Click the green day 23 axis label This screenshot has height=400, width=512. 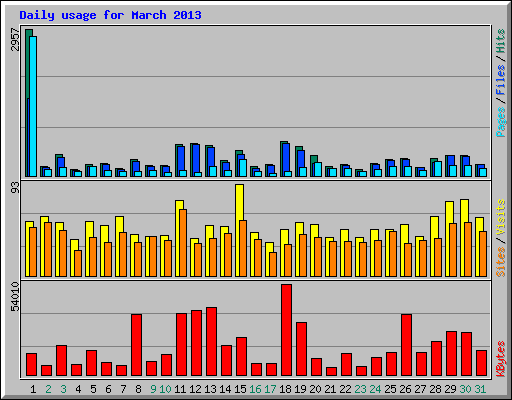coord(360,389)
